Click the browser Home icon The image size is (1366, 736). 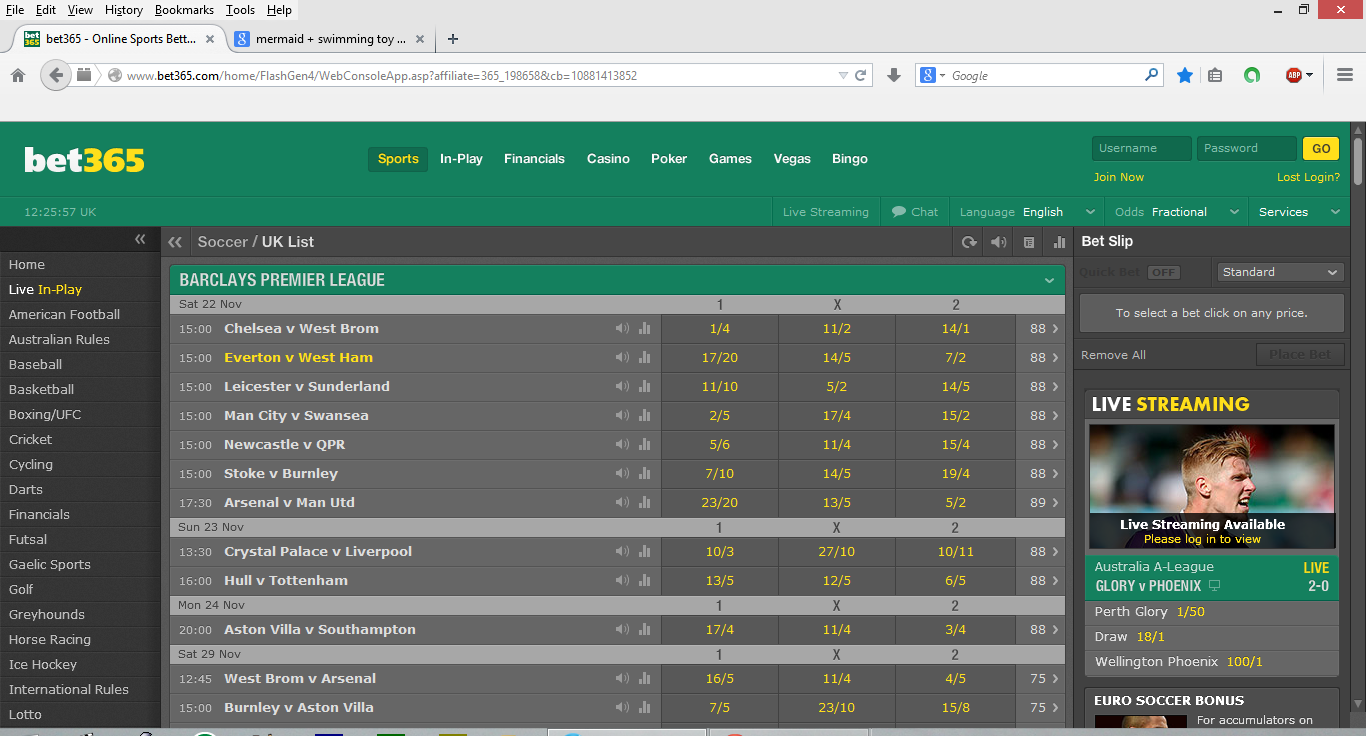tap(18, 75)
